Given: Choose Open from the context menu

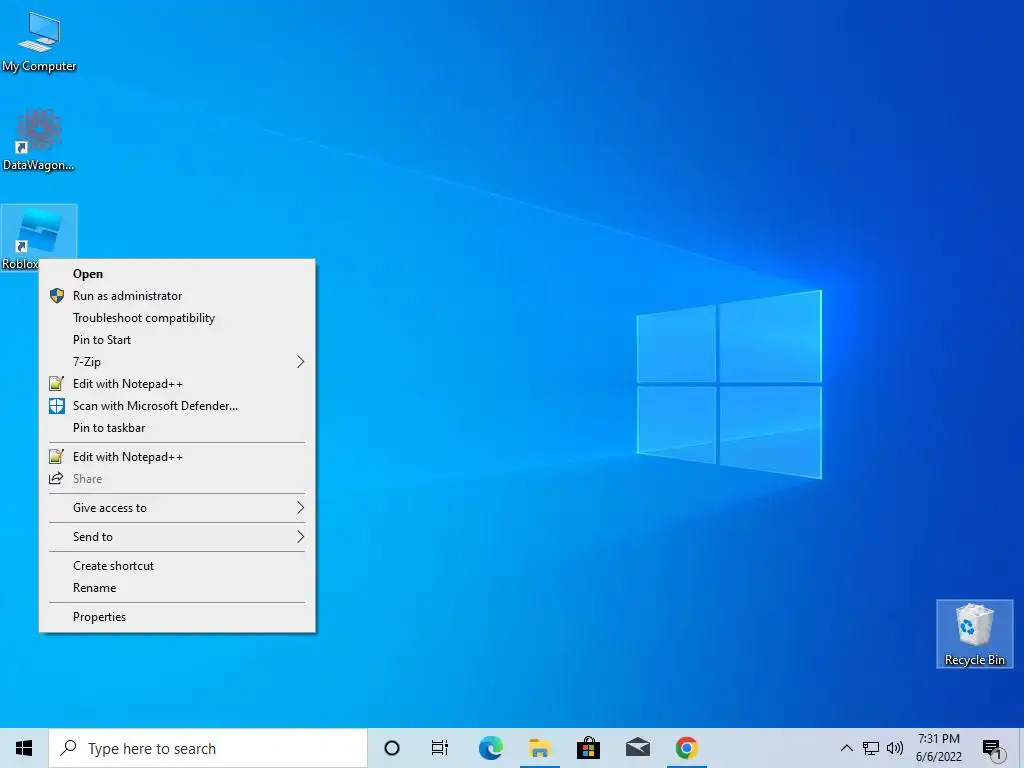Looking at the screenshot, I should [177, 274].
